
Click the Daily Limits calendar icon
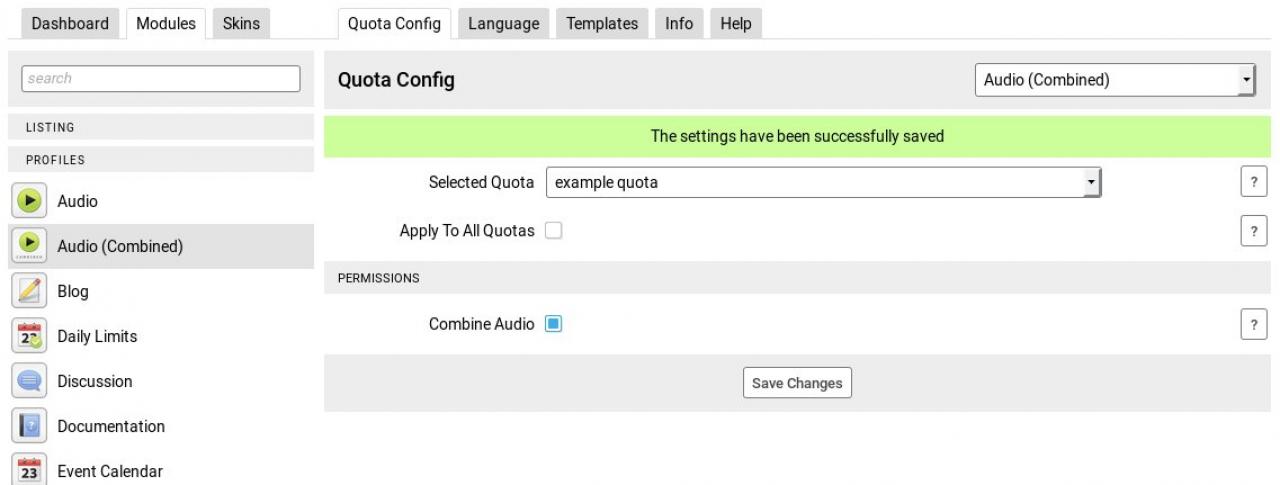[x=30, y=336]
